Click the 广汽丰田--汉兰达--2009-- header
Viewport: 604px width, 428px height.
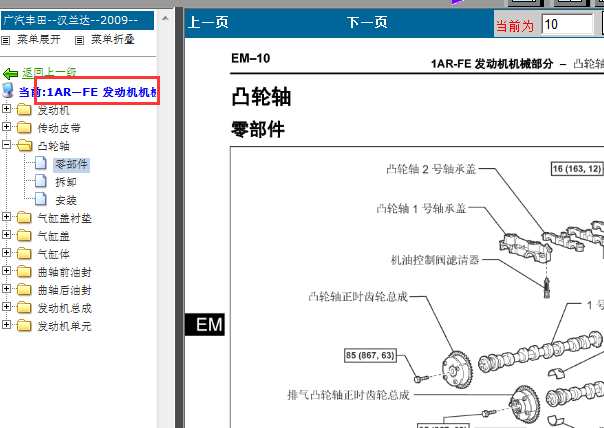pyautogui.click(x=77, y=20)
